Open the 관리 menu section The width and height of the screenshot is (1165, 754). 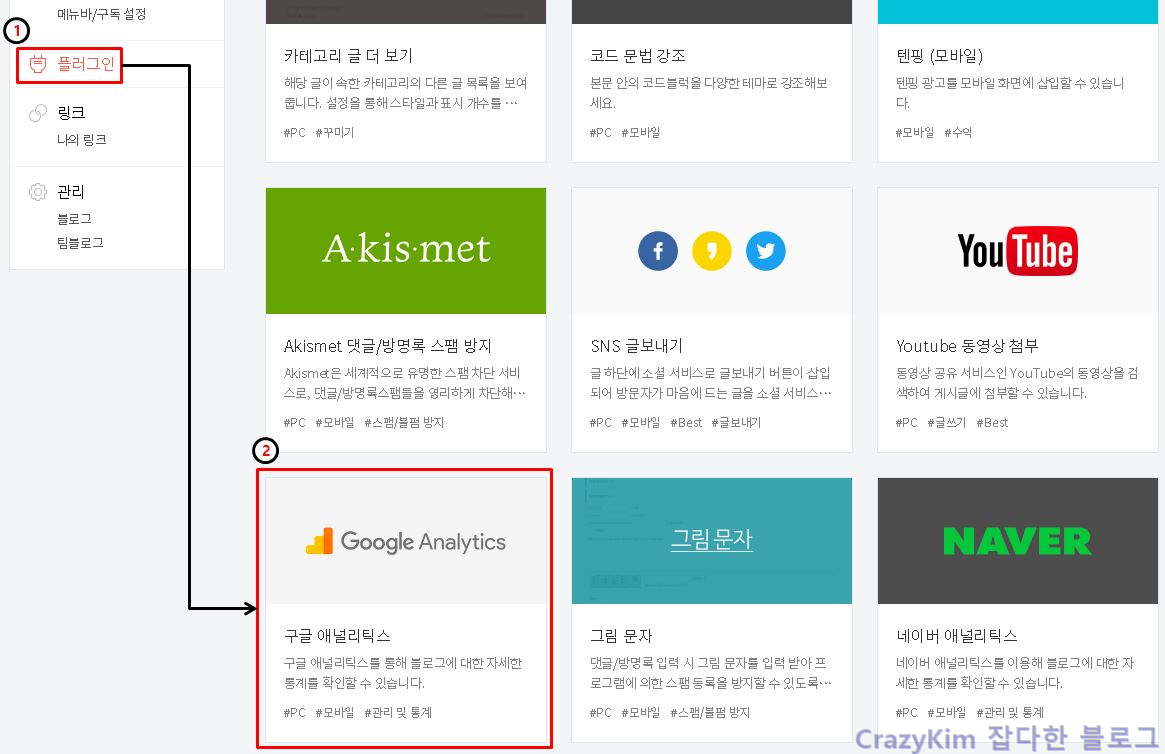71,192
